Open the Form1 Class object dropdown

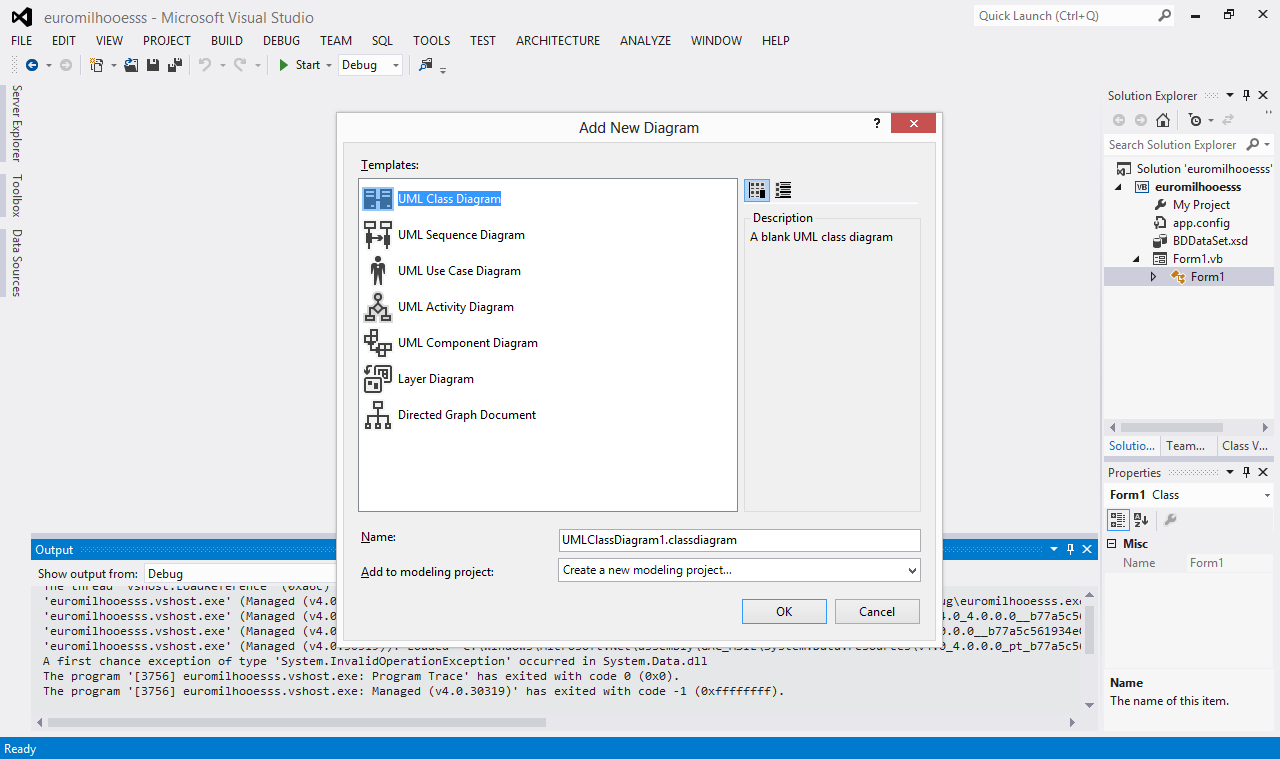pos(1267,495)
